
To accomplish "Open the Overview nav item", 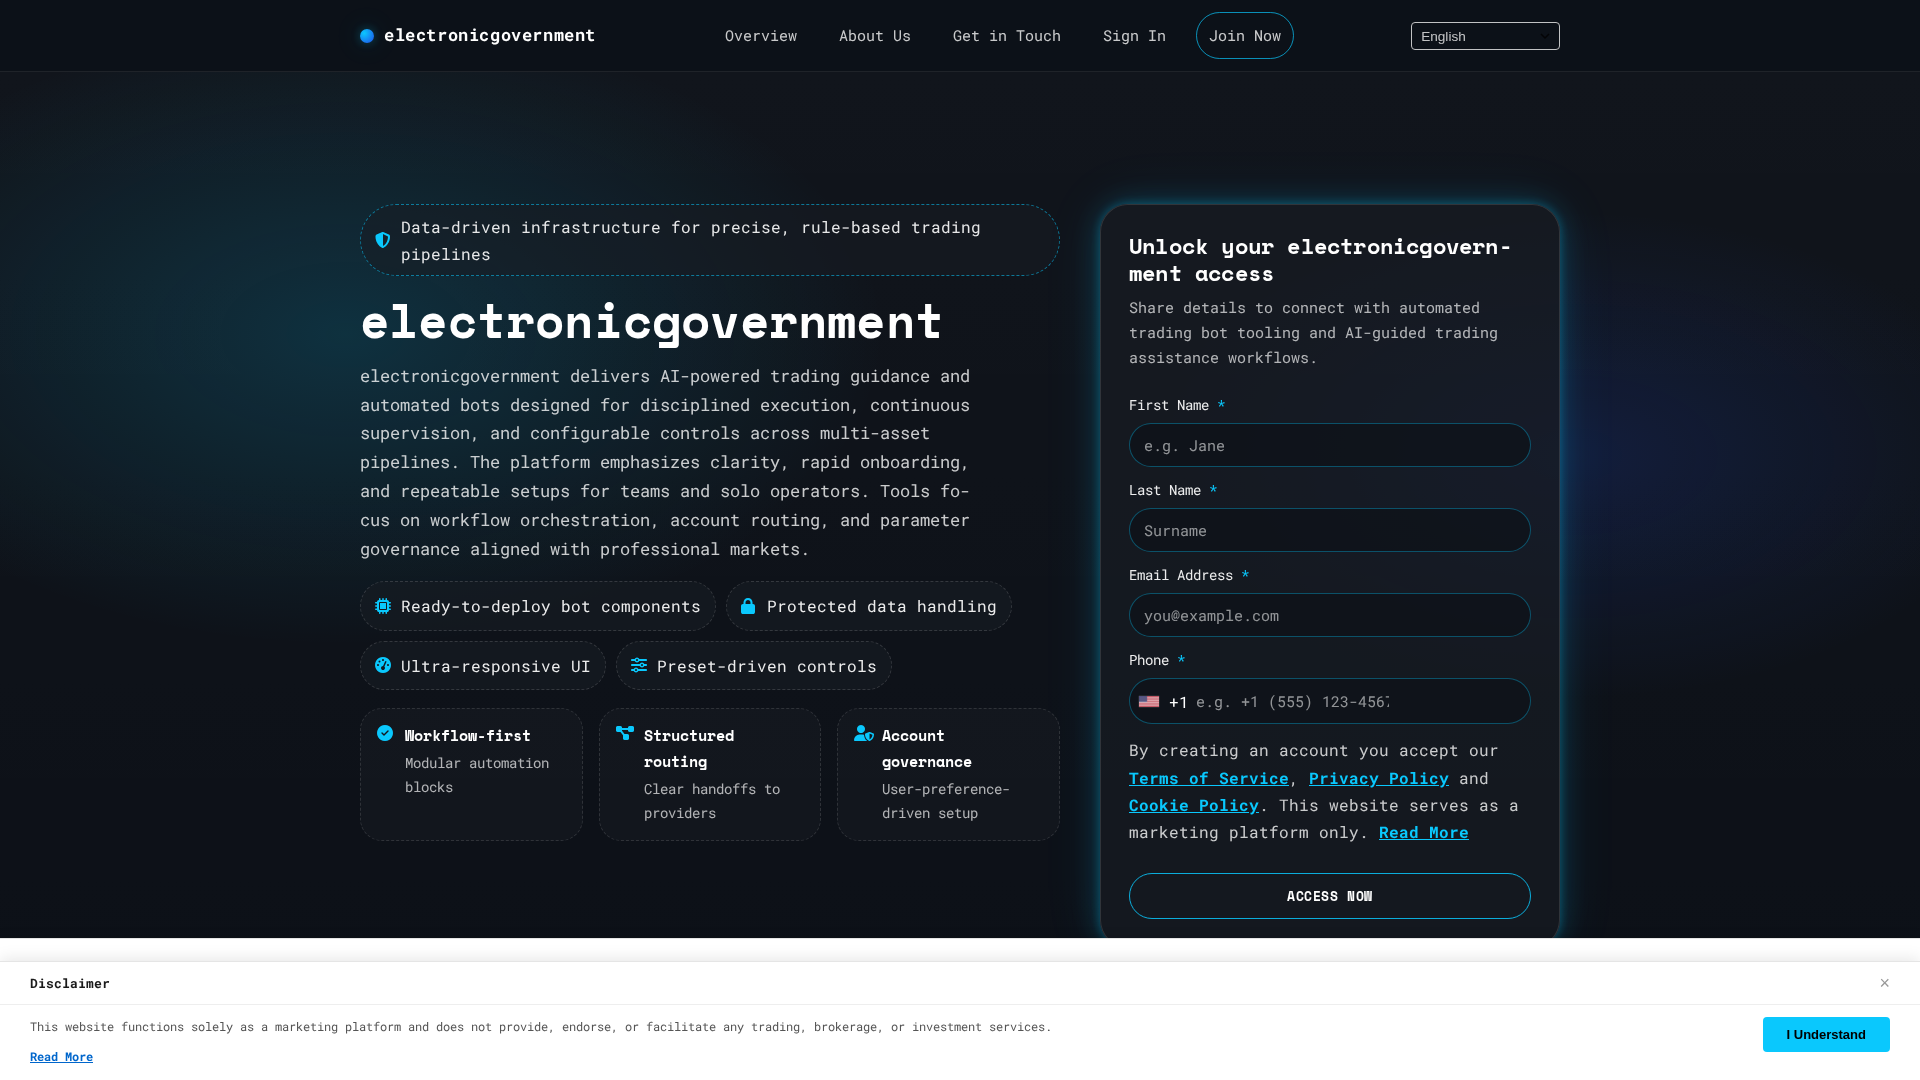I will click(x=761, y=36).
